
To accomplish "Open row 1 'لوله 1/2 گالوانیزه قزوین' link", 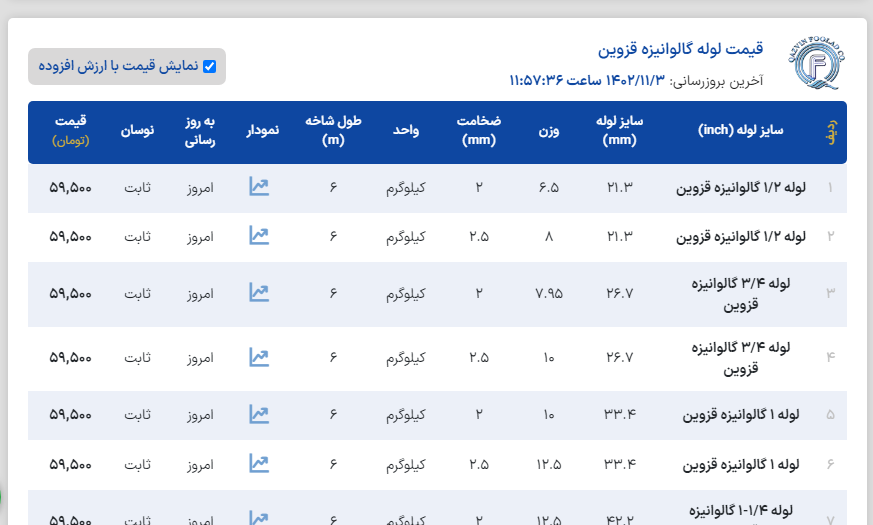I will [742, 187].
